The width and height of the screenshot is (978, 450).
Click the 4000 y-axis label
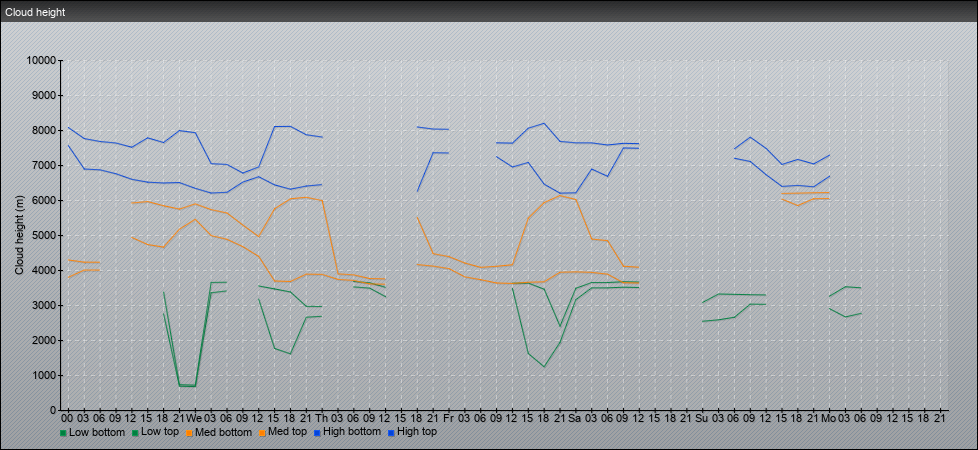44,270
